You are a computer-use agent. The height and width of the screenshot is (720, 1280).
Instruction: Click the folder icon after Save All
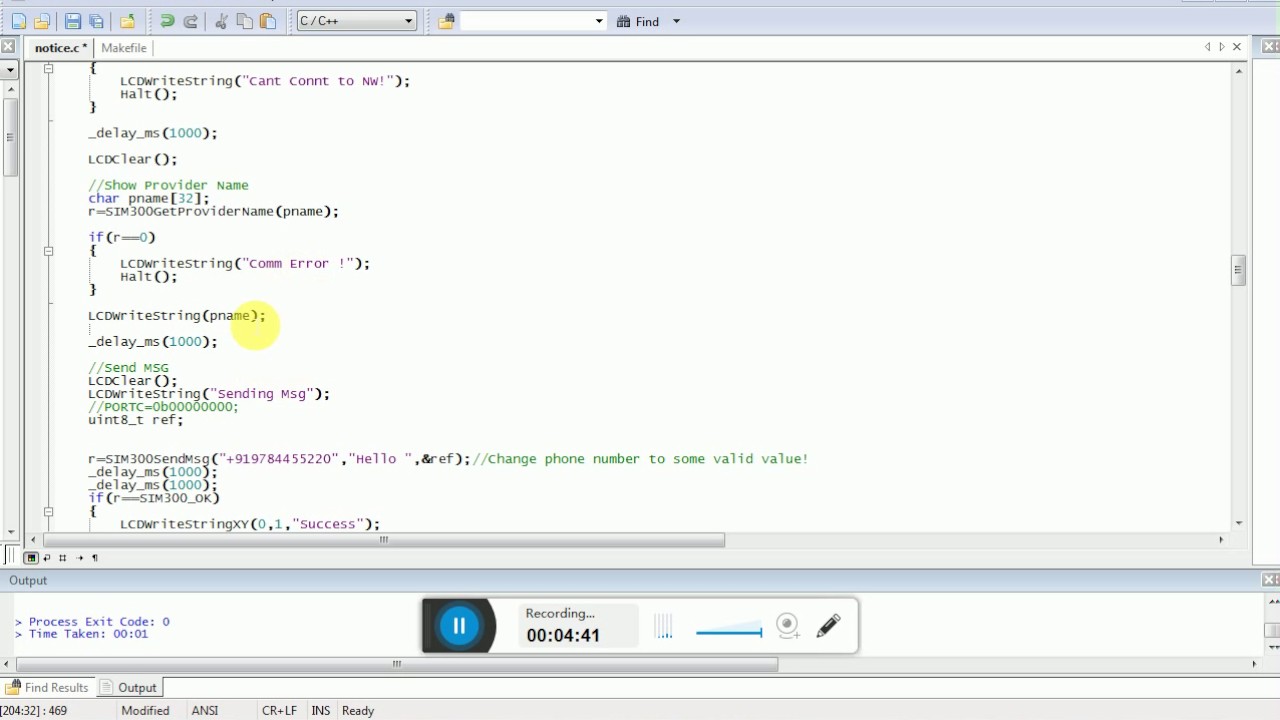tap(127, 21)
